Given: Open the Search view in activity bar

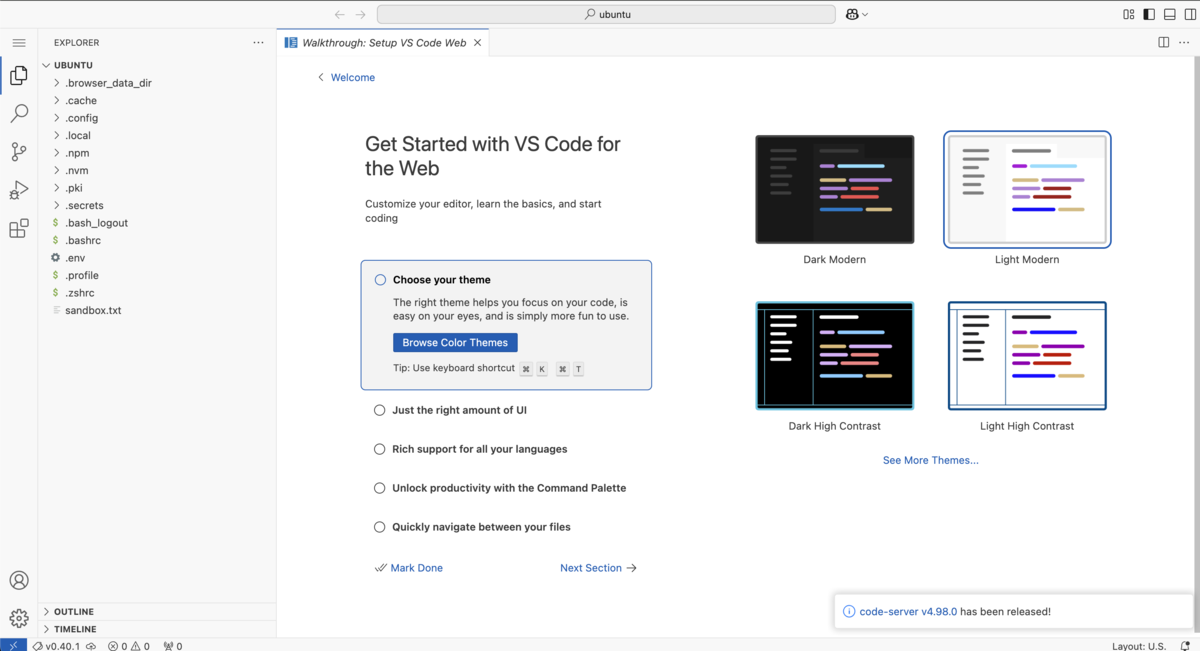Looking at the screenshot, I should pyautogui.click(x=19, y=114).
